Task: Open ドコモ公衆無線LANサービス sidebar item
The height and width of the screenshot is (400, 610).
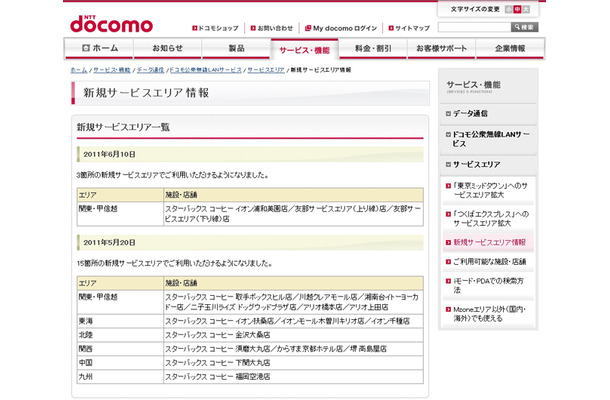Action: coord(488,139)
